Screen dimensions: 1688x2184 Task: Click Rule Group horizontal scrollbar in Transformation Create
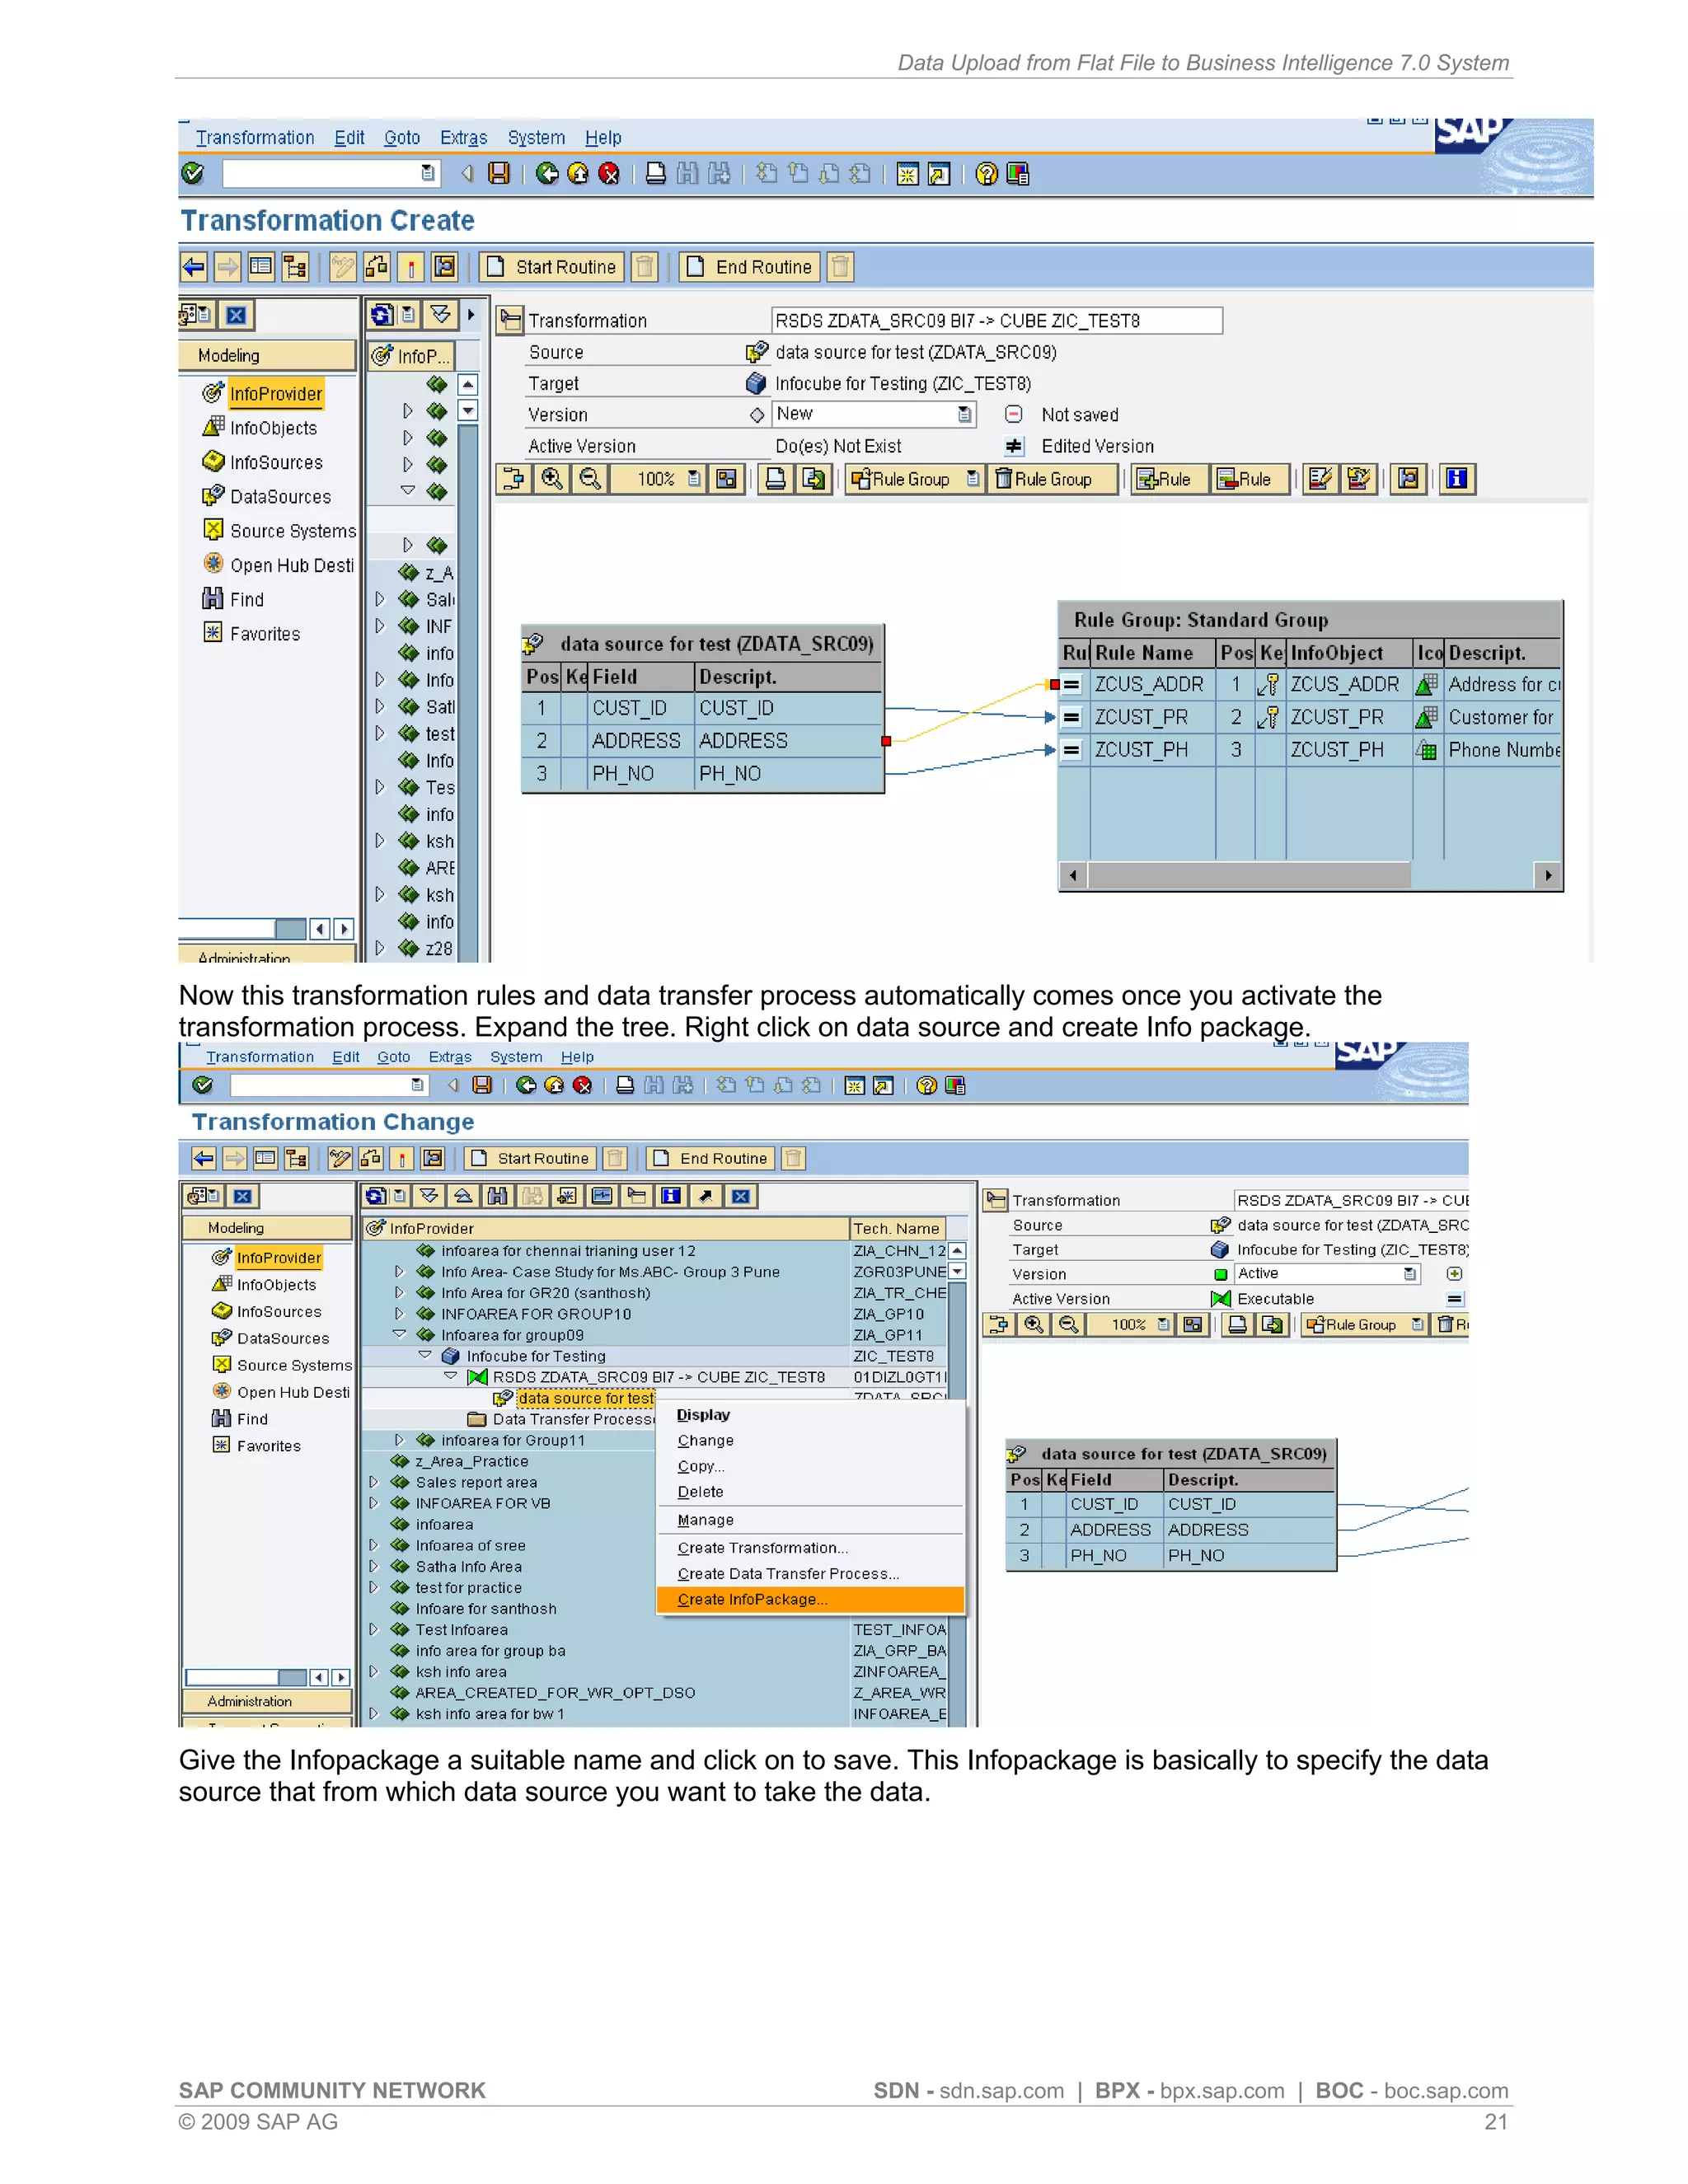pos(1249,875)
